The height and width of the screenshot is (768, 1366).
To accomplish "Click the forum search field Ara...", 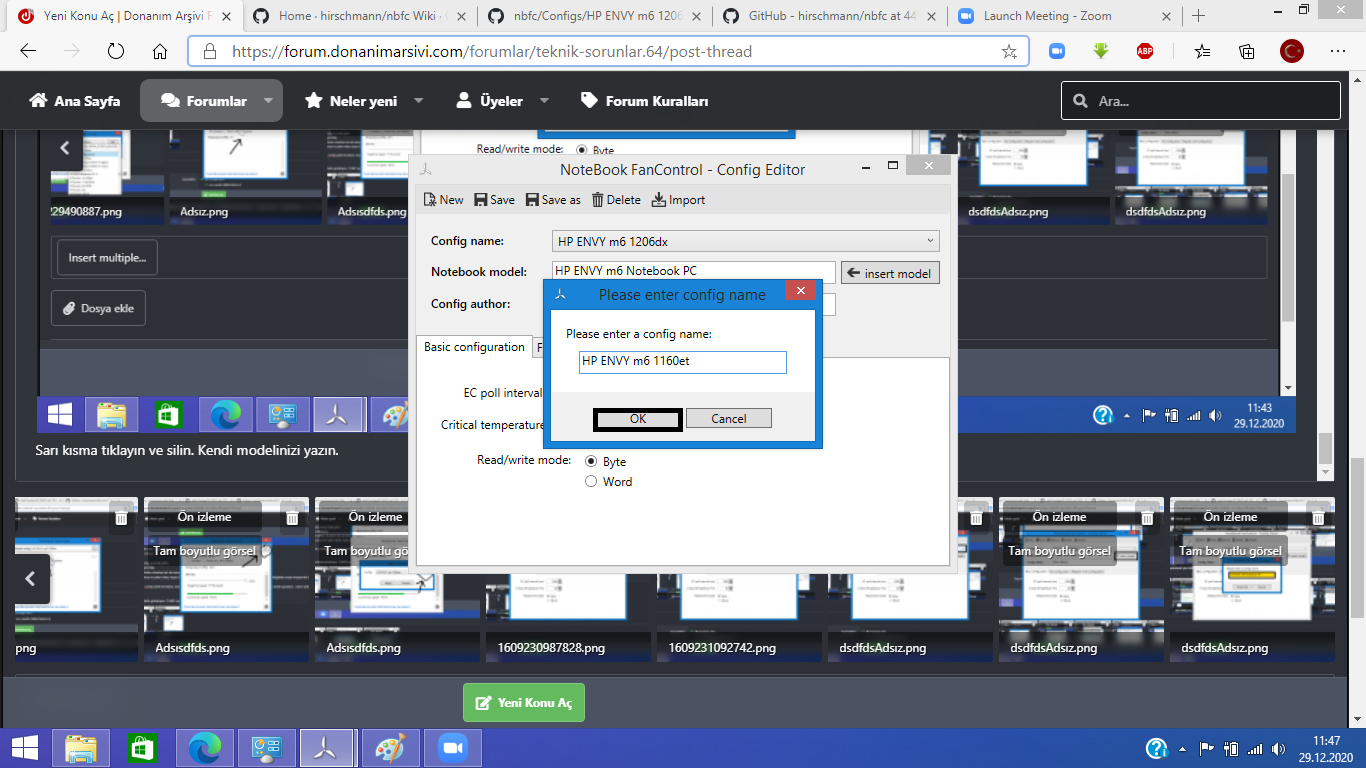I will coord(1200,101).
